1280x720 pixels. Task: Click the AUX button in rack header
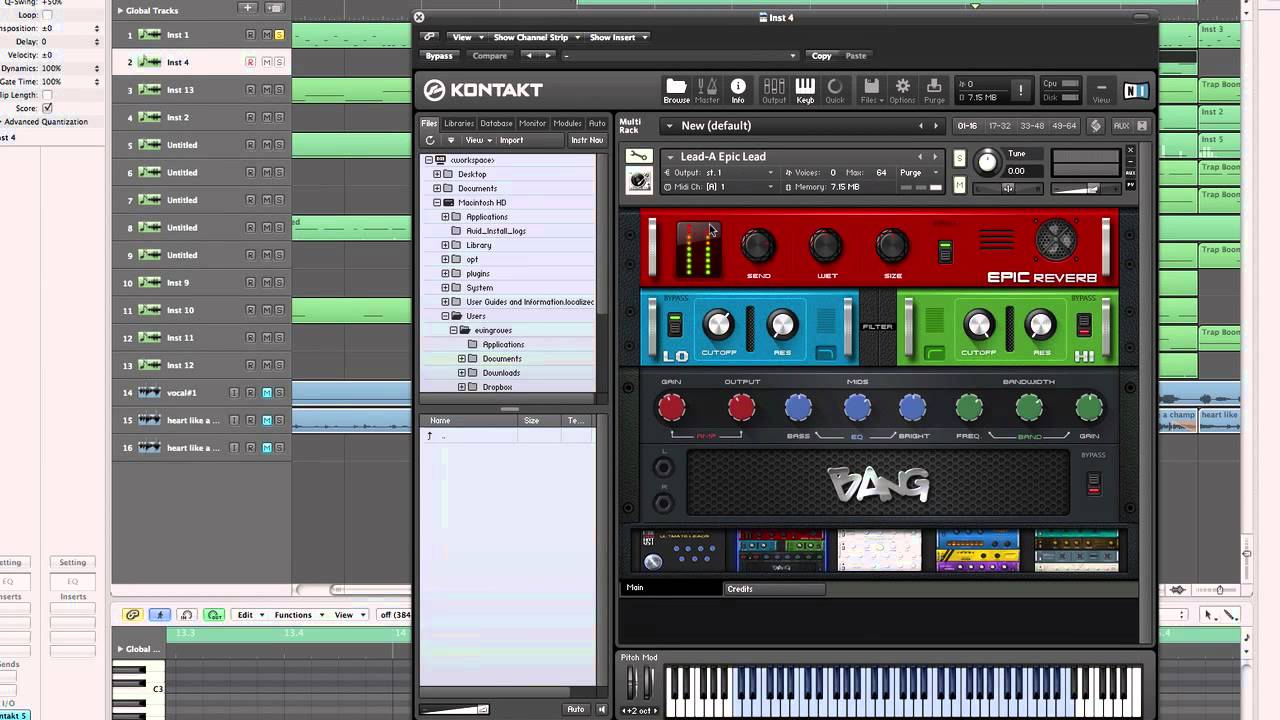click(x=1121, y=126)
